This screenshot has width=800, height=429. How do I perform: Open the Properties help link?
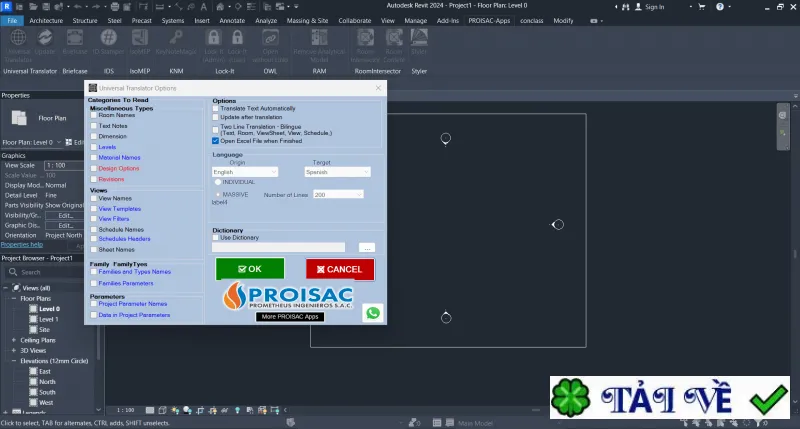coord(22,245)
